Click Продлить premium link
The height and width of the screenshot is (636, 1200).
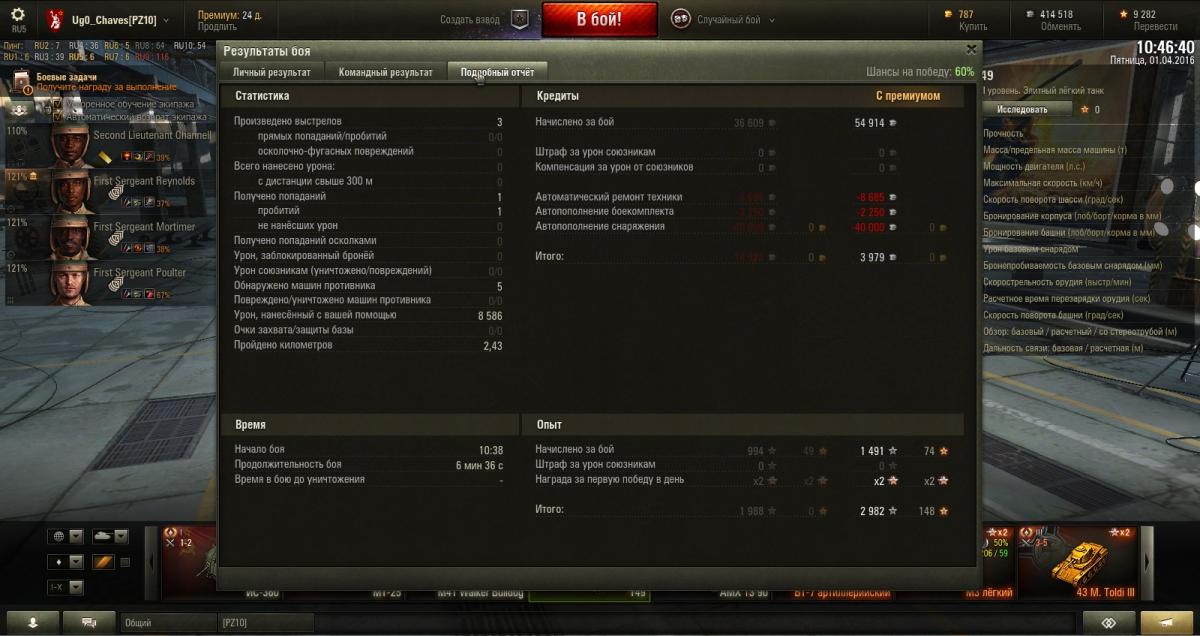coord(217,27)
